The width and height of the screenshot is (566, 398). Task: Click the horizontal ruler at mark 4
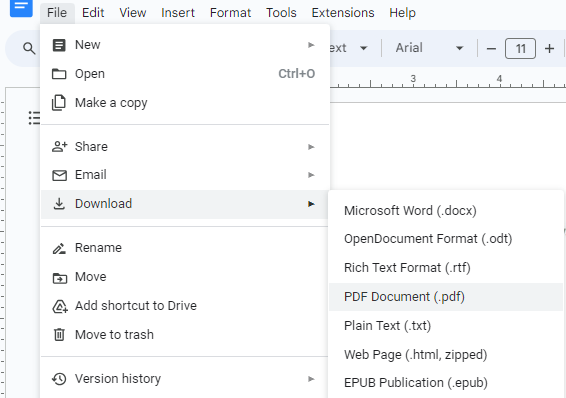pos(499,79)
